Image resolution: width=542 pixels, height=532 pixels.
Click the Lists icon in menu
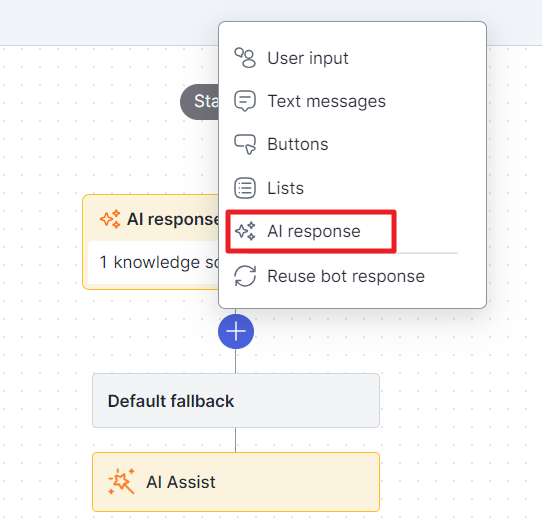click(x=245, y=188)
